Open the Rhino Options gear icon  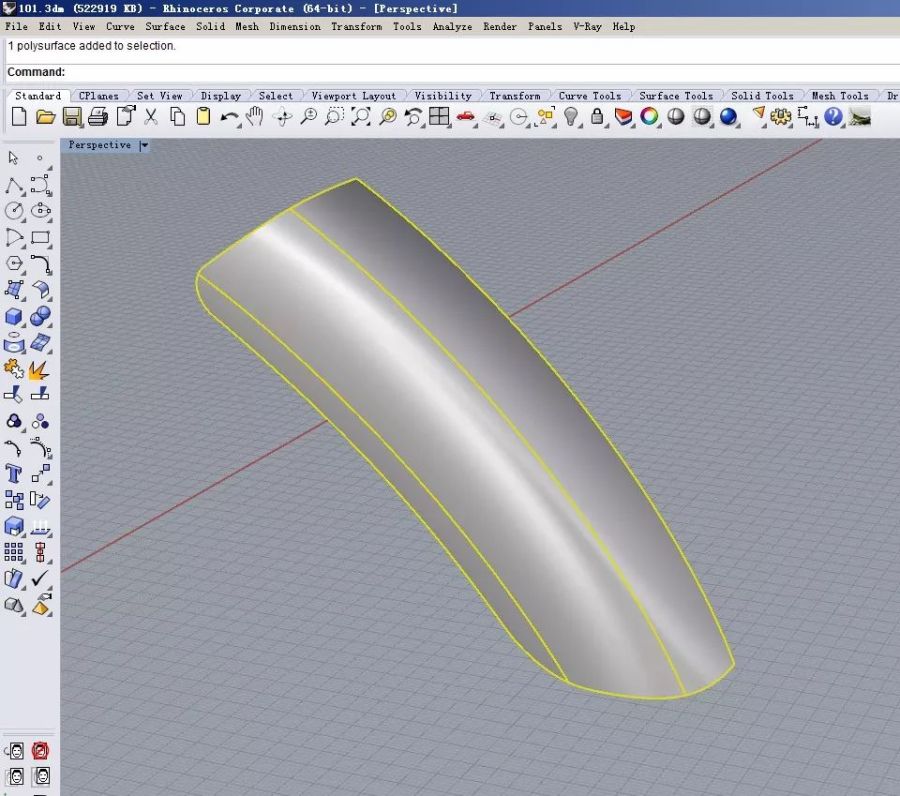[781, 117]
